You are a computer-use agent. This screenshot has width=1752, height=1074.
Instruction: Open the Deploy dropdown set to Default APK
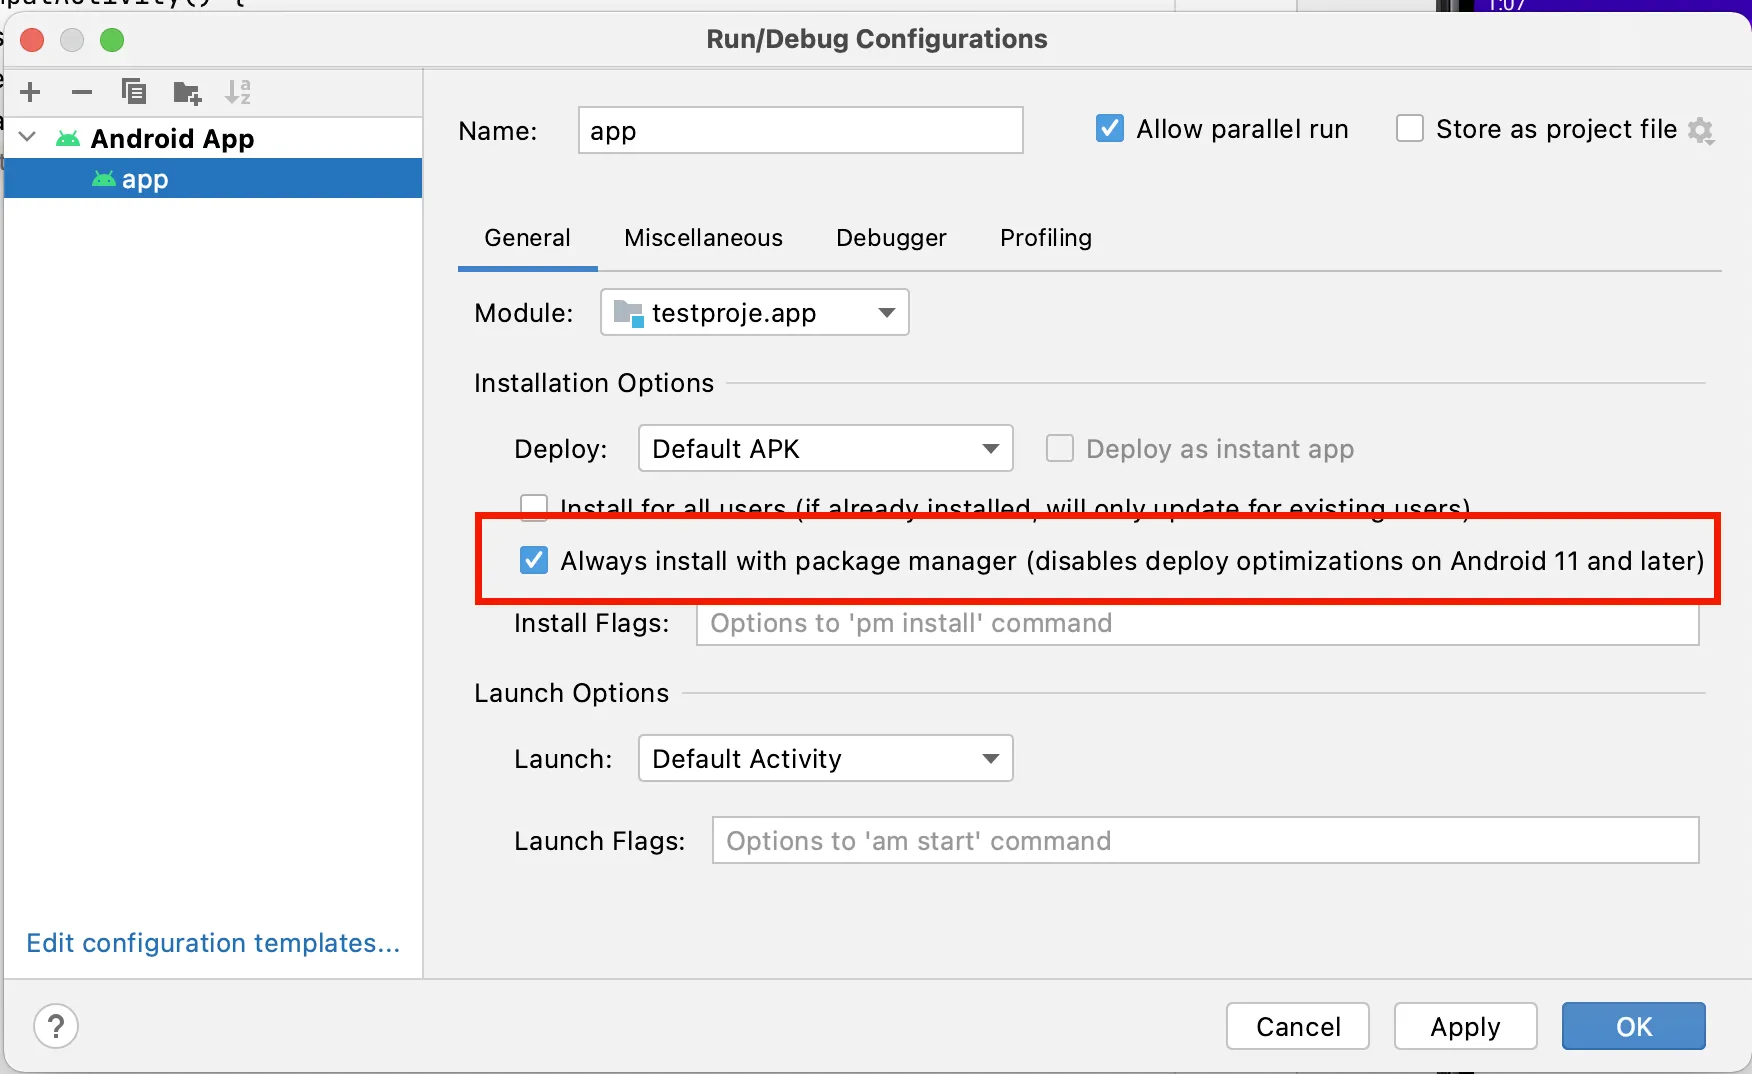pos(825,449)
